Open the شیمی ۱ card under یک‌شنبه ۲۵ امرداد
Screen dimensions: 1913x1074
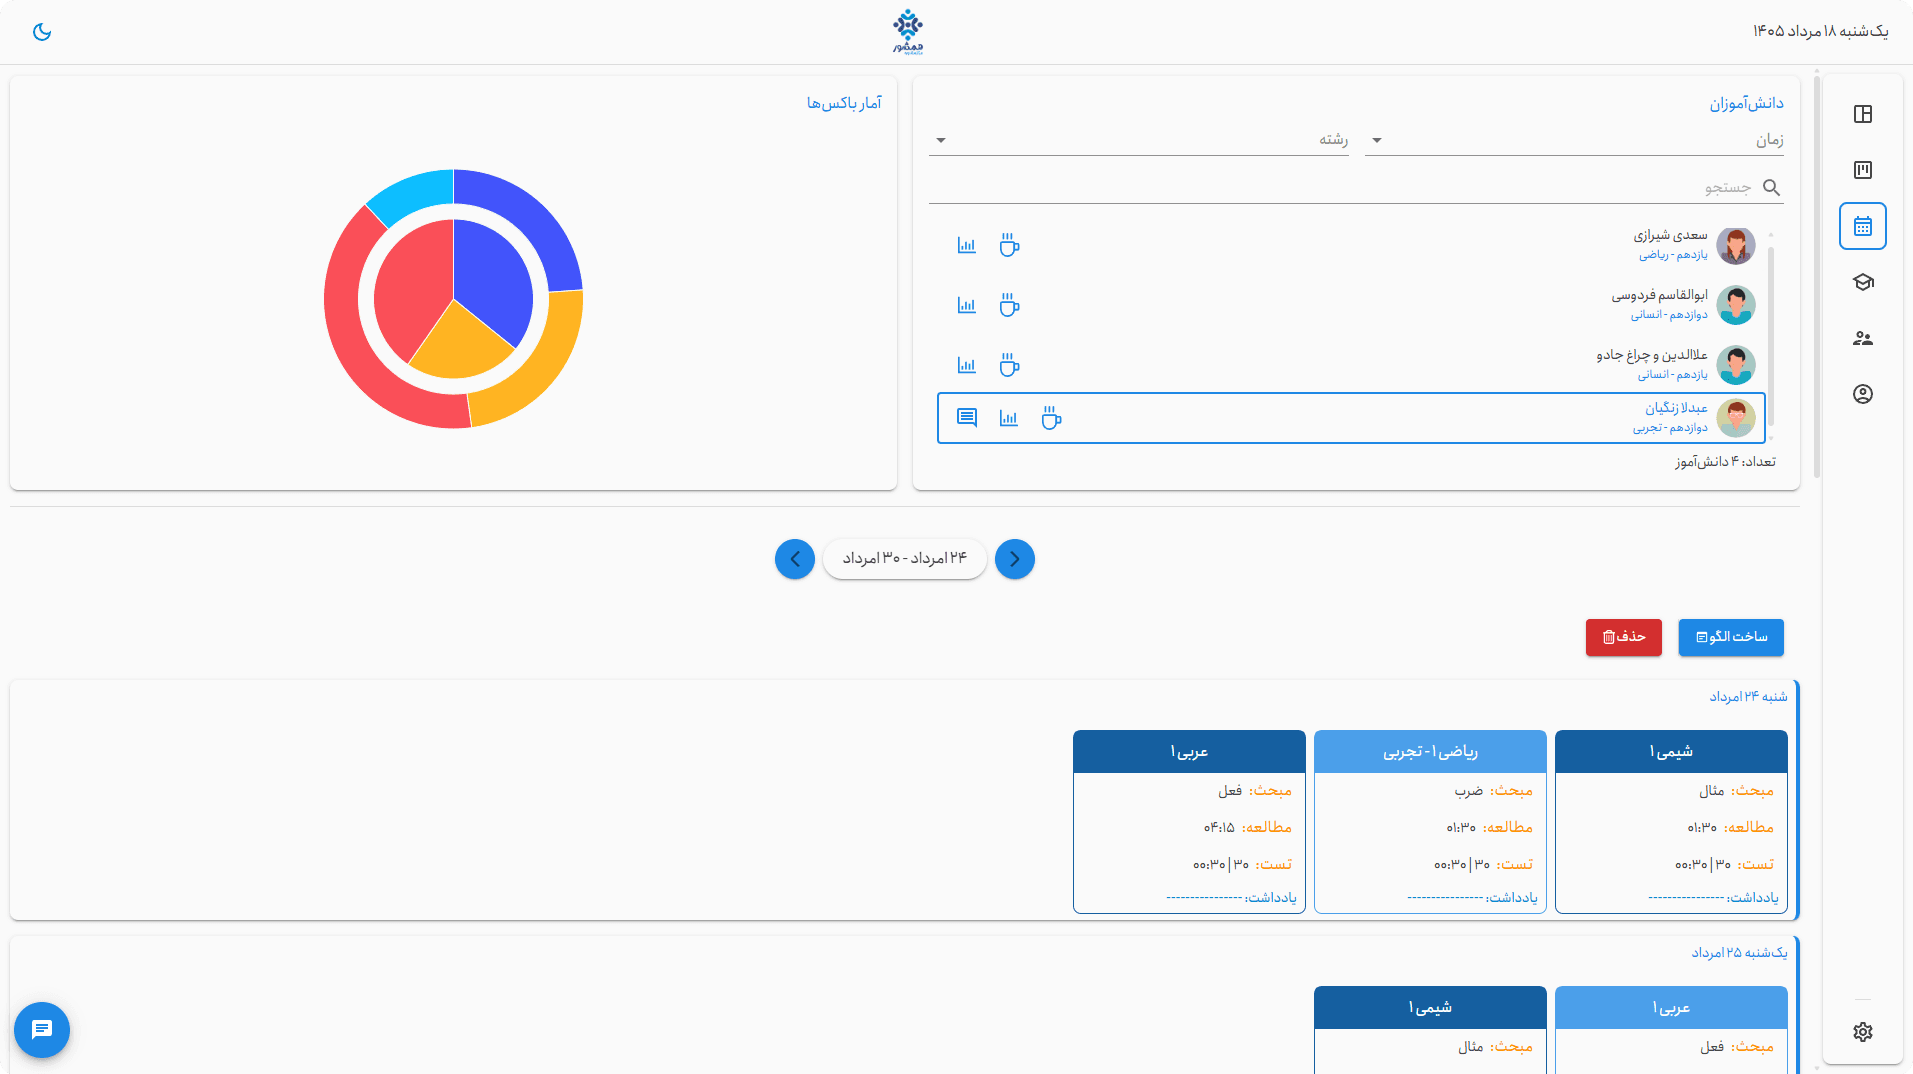pyautogui.click(x=1430, y=1029)
